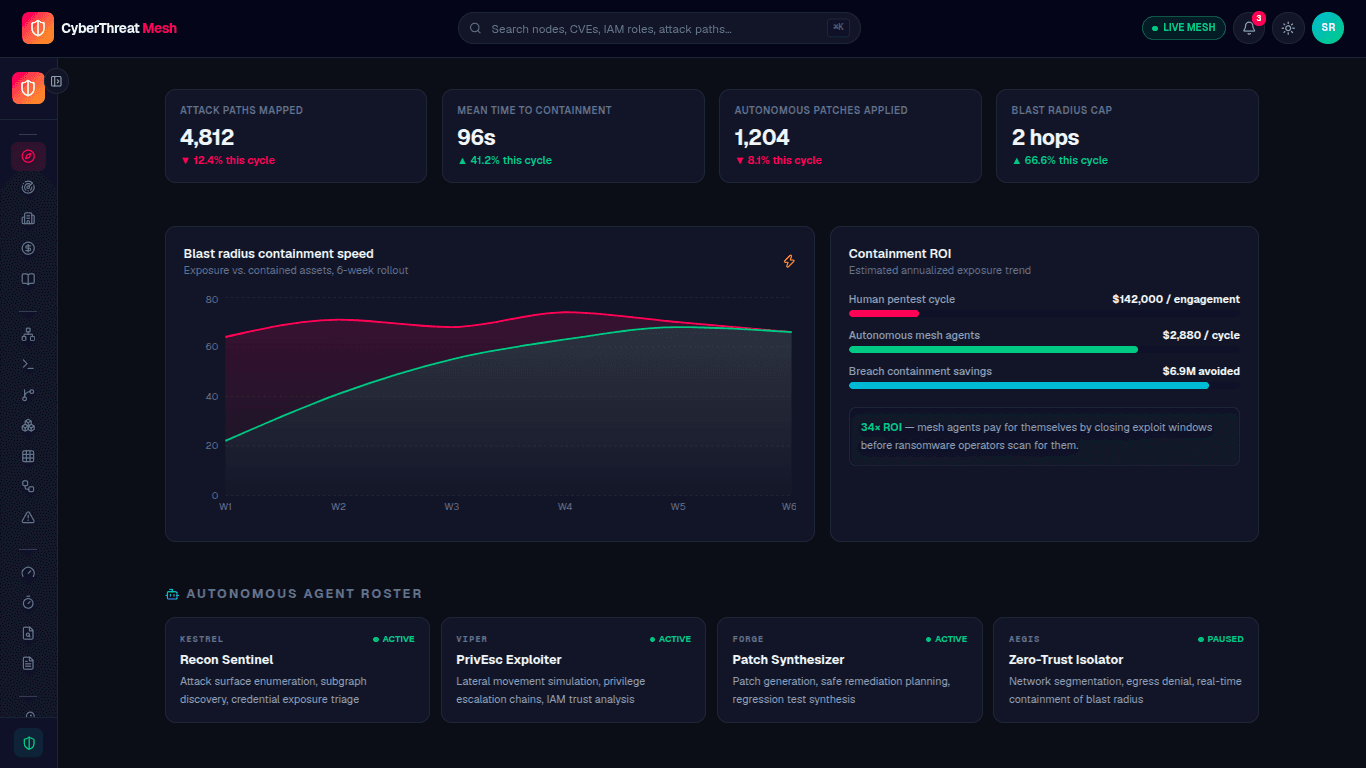The image size is (1366, 768).
Task: Open the gauge speedometer icon in sidebar
Action: (28, 572)
